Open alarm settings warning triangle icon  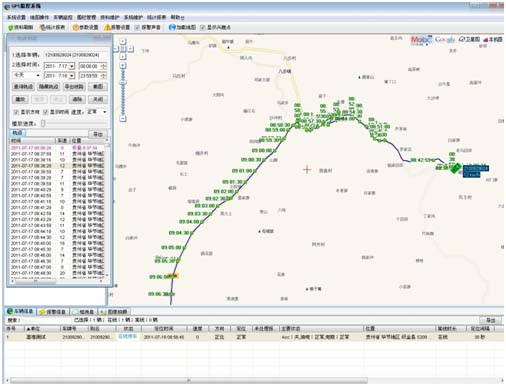coord(107,27)
